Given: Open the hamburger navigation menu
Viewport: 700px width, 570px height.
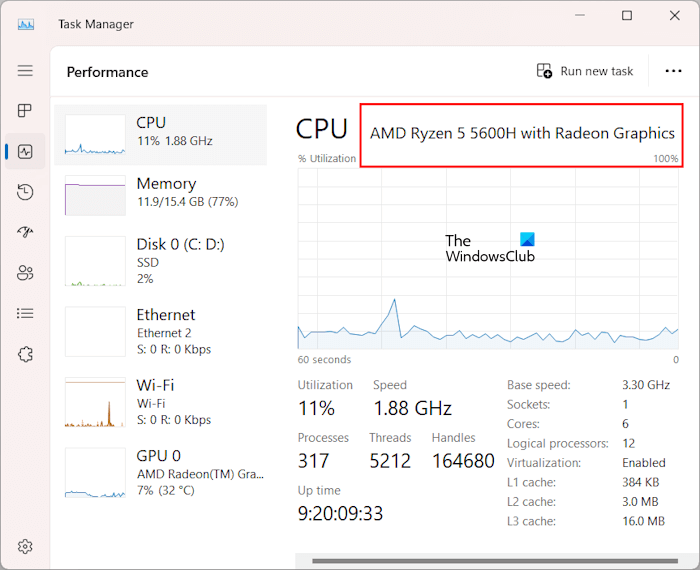Looking at the screenshot, I should [25, 71].
